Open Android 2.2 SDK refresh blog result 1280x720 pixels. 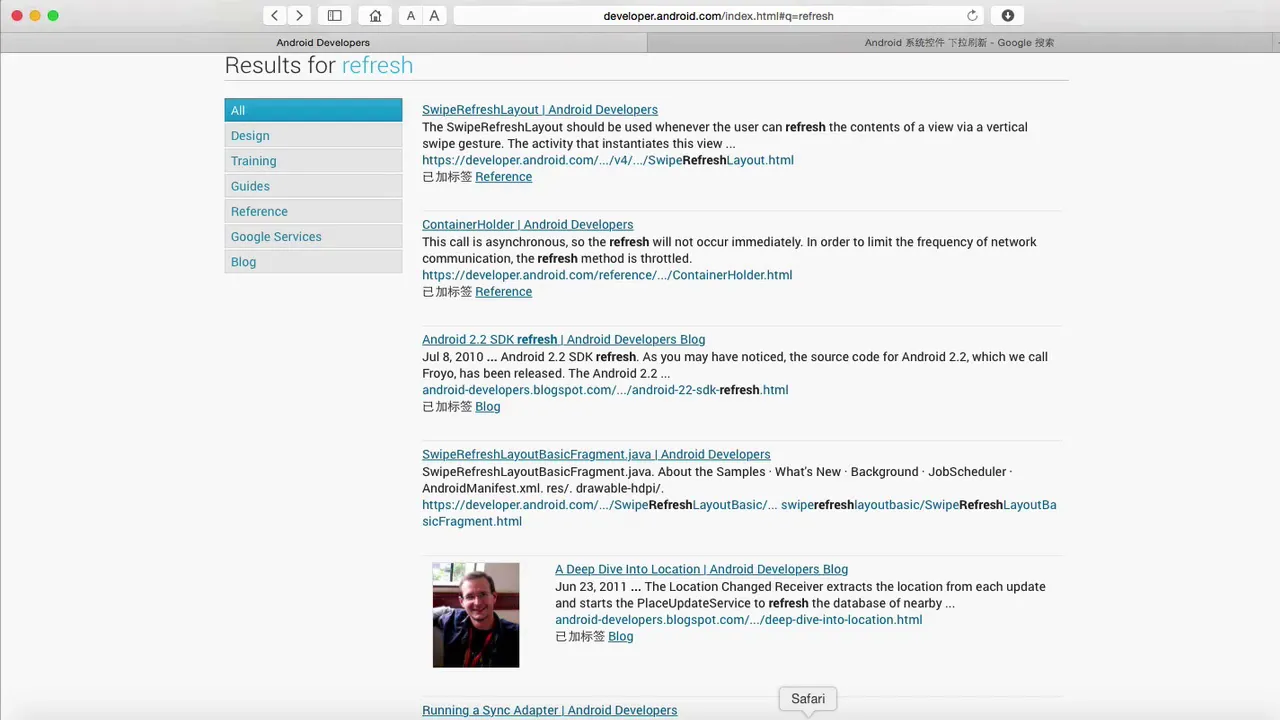click(x=563, y=339)
